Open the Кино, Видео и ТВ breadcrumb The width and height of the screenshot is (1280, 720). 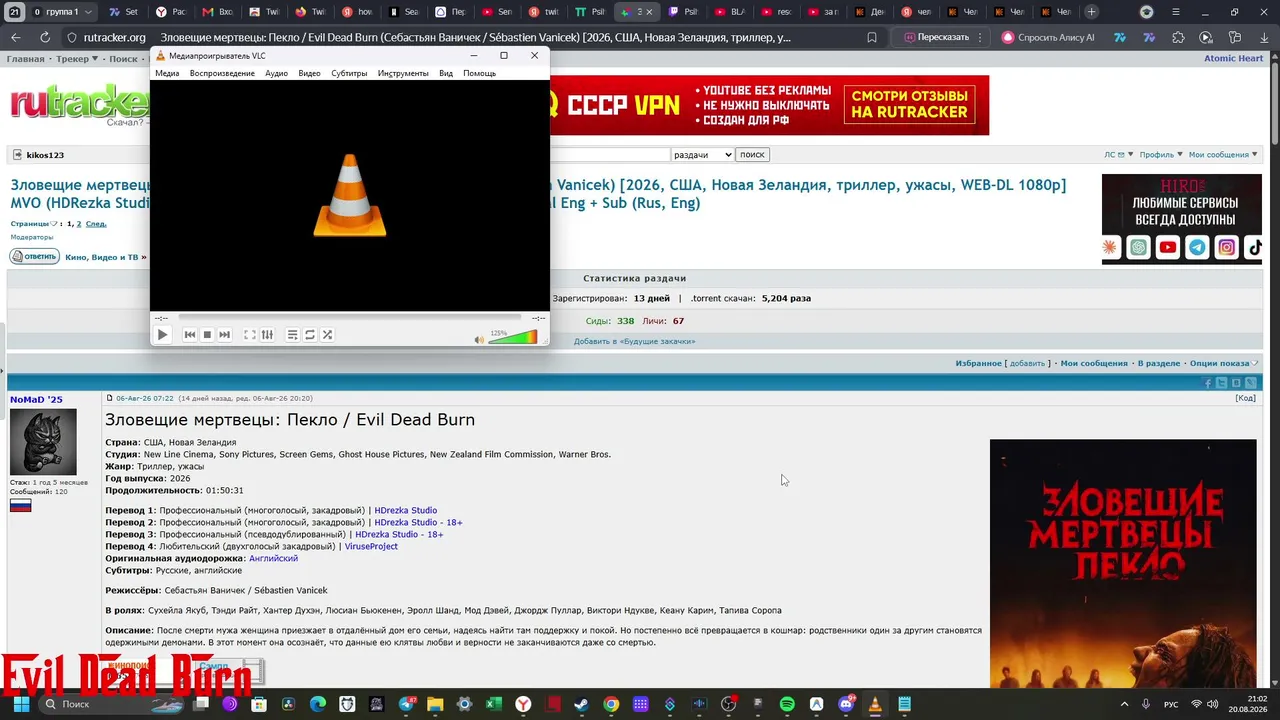click(102, 258)
